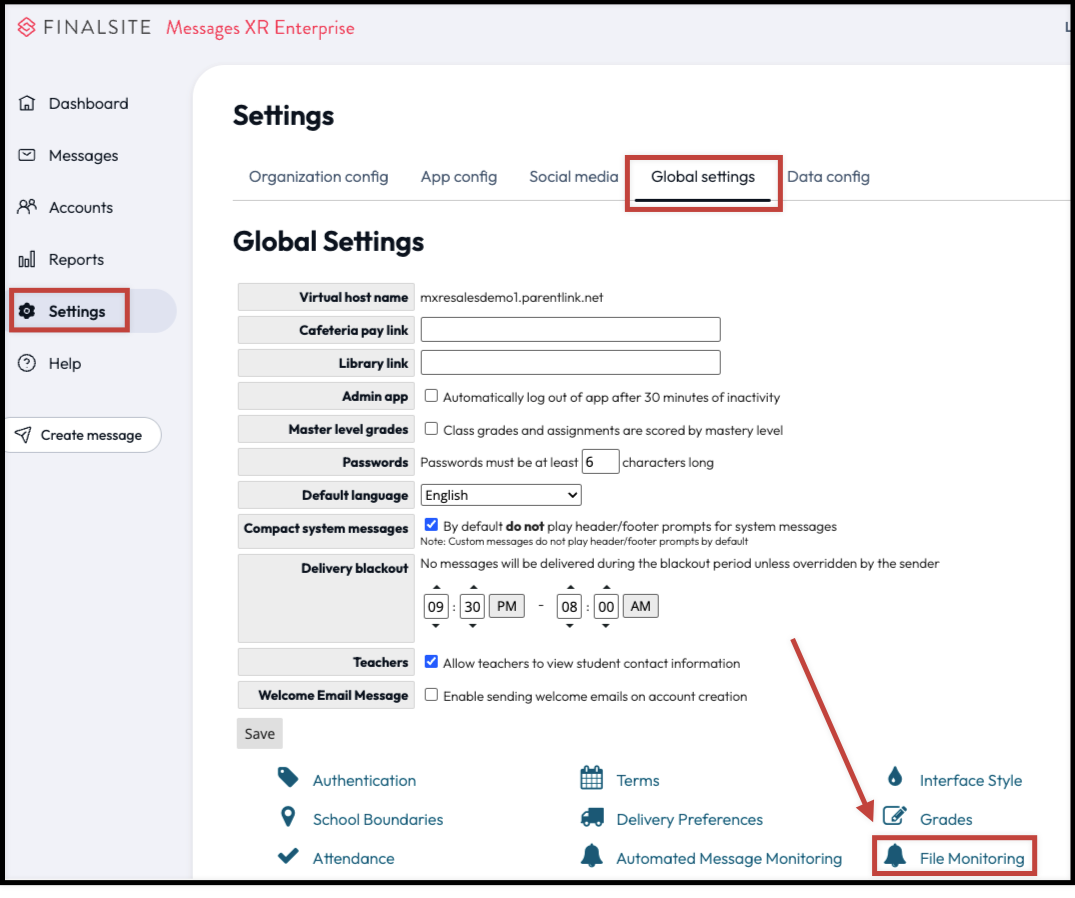Click the Authentication tag icon
The height and width of the screenshot is (898, 1075).
[x=288, y=780]
